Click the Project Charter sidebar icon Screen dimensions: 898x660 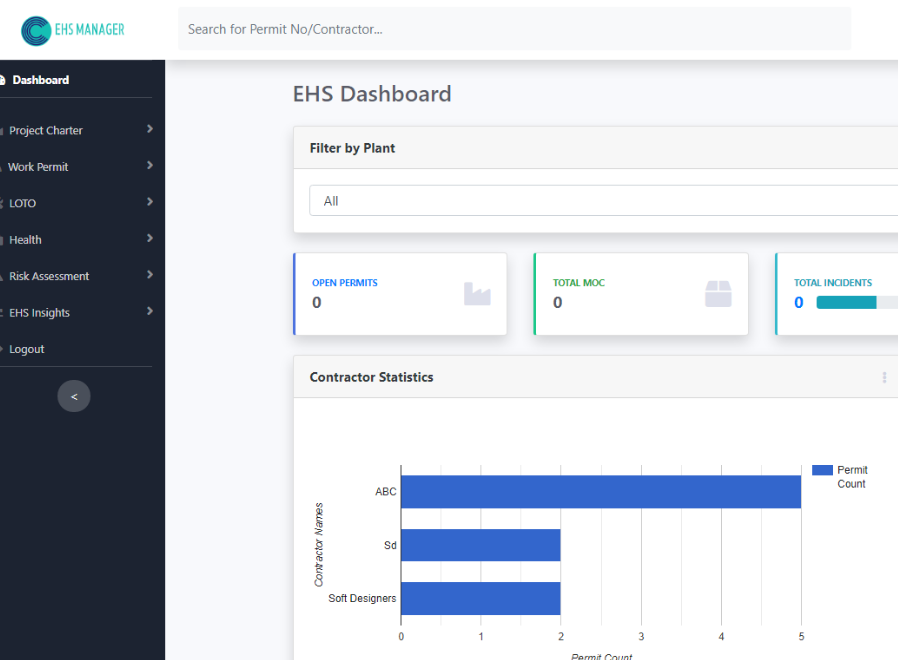[4, 130]
